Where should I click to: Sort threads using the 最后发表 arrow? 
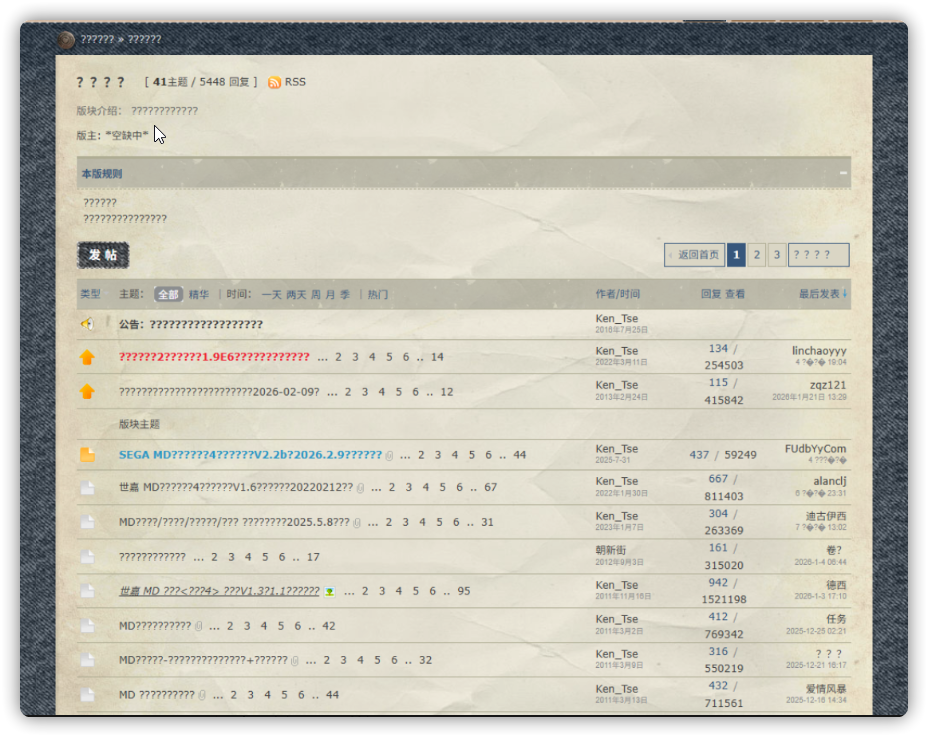click(845, 294)
